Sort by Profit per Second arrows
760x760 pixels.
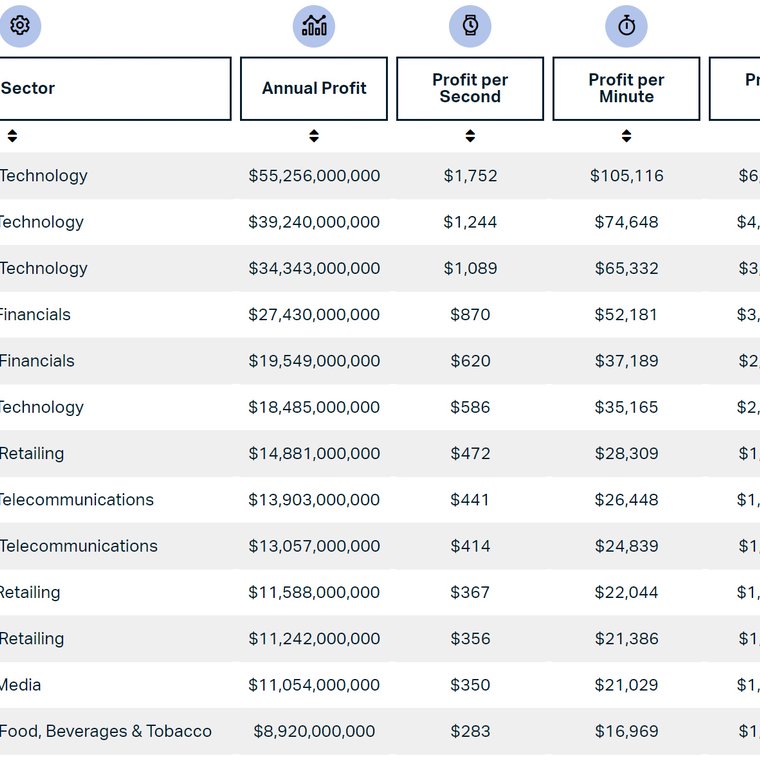click(x=470, y=136)
